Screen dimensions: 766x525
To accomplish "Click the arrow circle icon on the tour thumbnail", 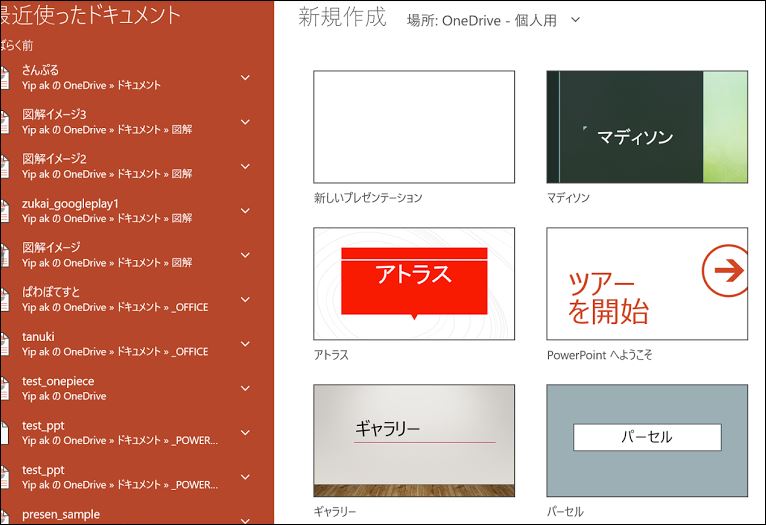I will pos(725,271).
